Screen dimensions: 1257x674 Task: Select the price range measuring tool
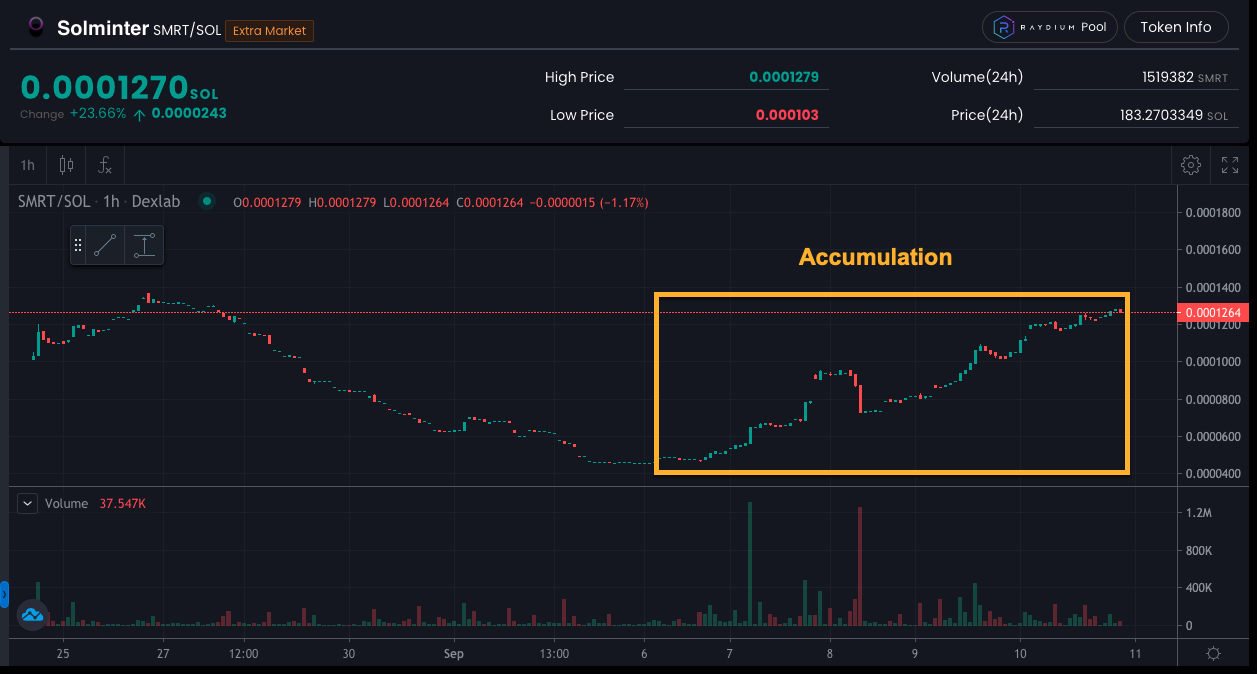tap(145, 245)
